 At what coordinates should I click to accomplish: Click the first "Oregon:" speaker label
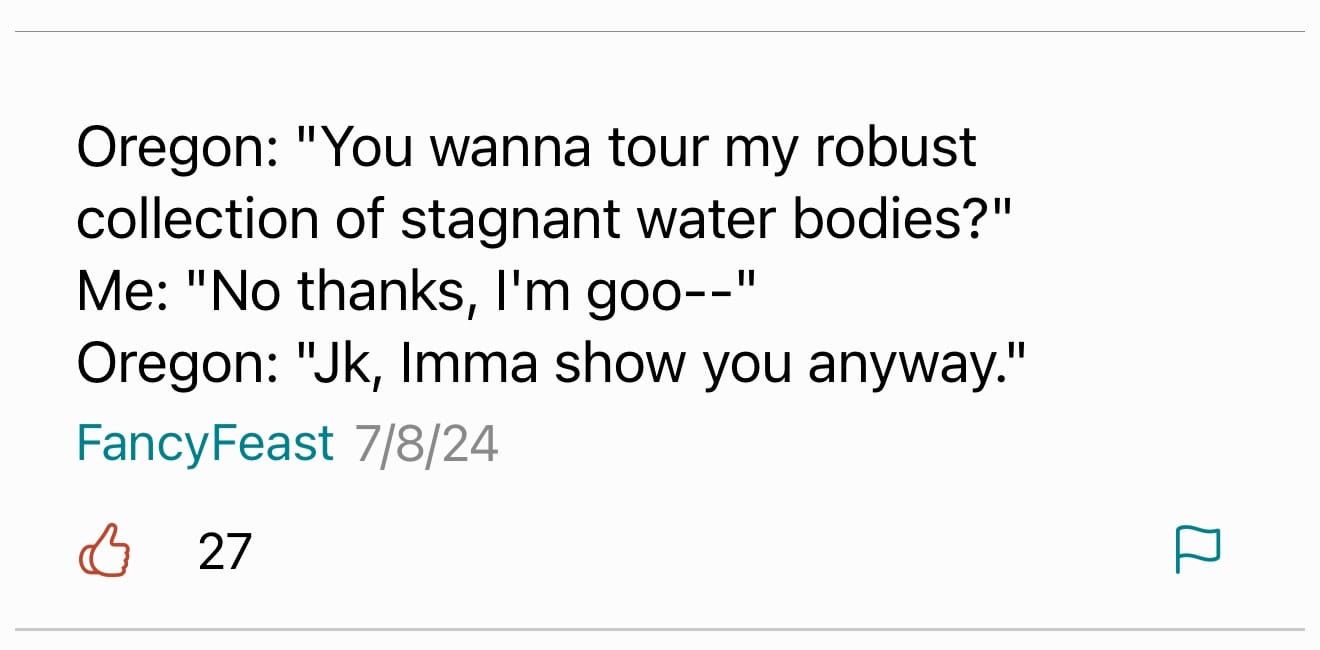(x=170, y=148)
